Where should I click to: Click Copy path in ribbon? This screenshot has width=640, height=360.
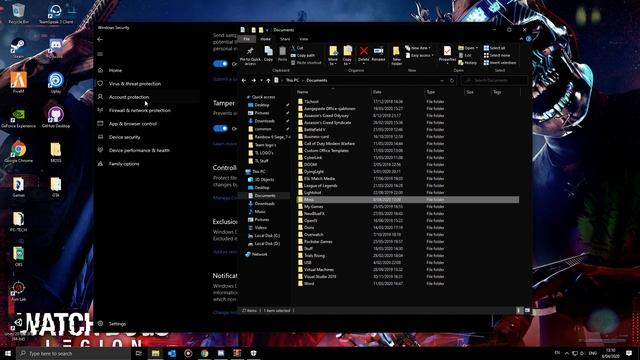pyautogui.click(x=303, y=56)
